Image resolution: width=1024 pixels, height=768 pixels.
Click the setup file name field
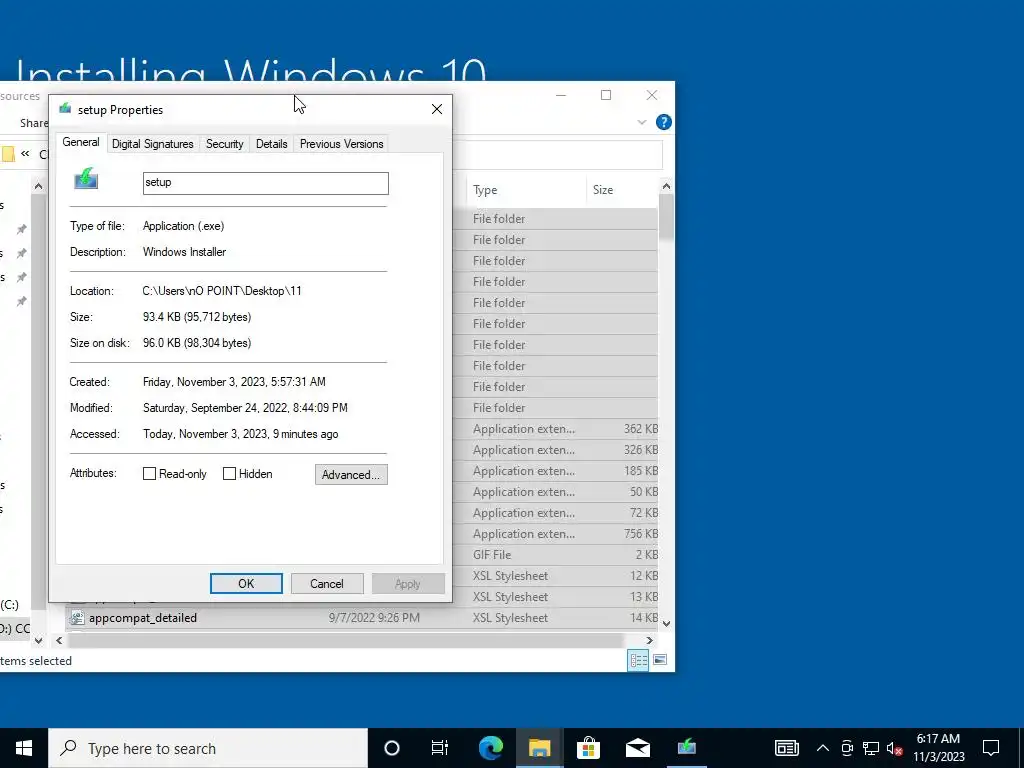tap(266, 183)
